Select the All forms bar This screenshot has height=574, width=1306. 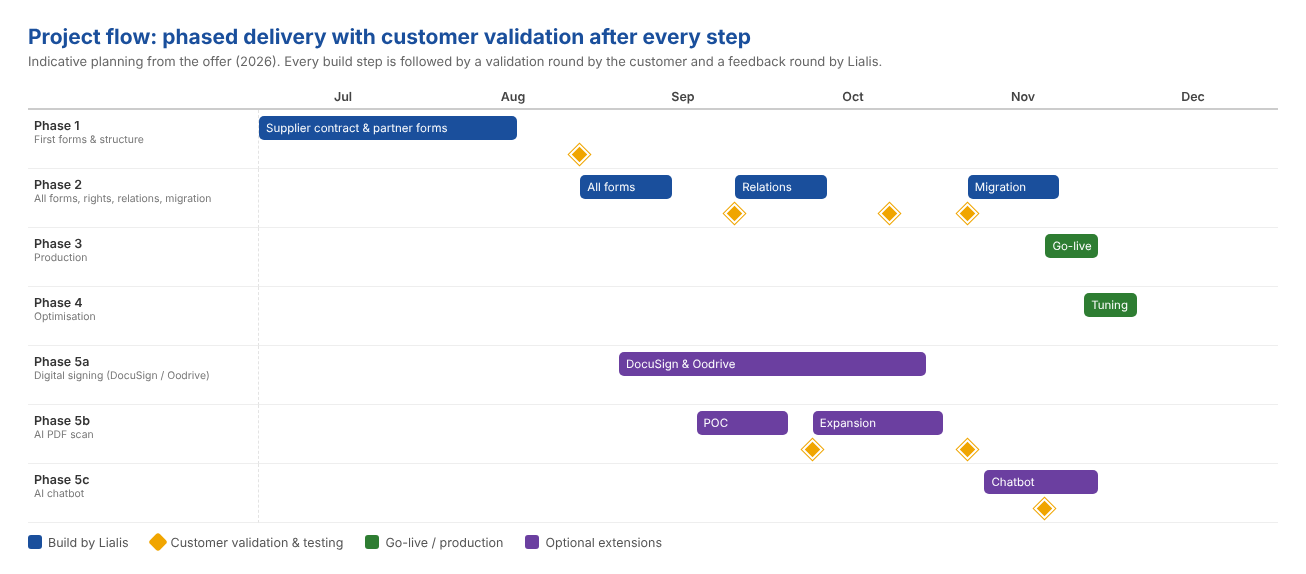[x=626, y=187]
